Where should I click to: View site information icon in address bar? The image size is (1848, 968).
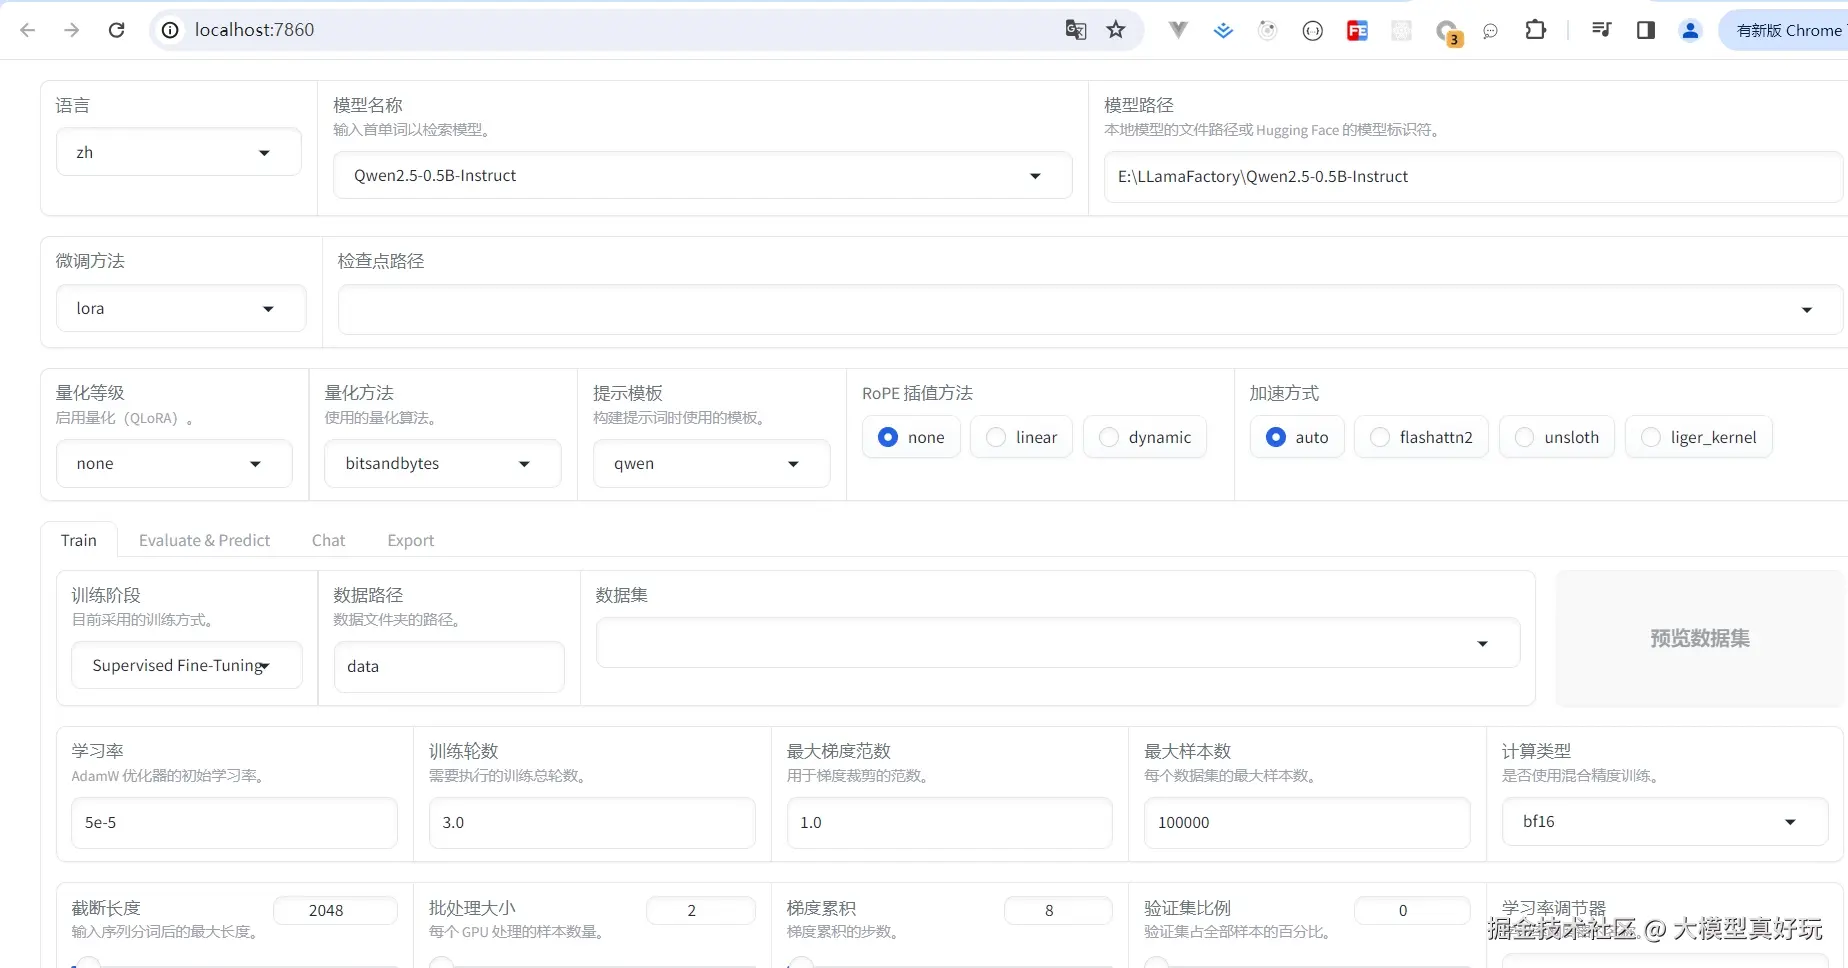click(x=171, y=30)
